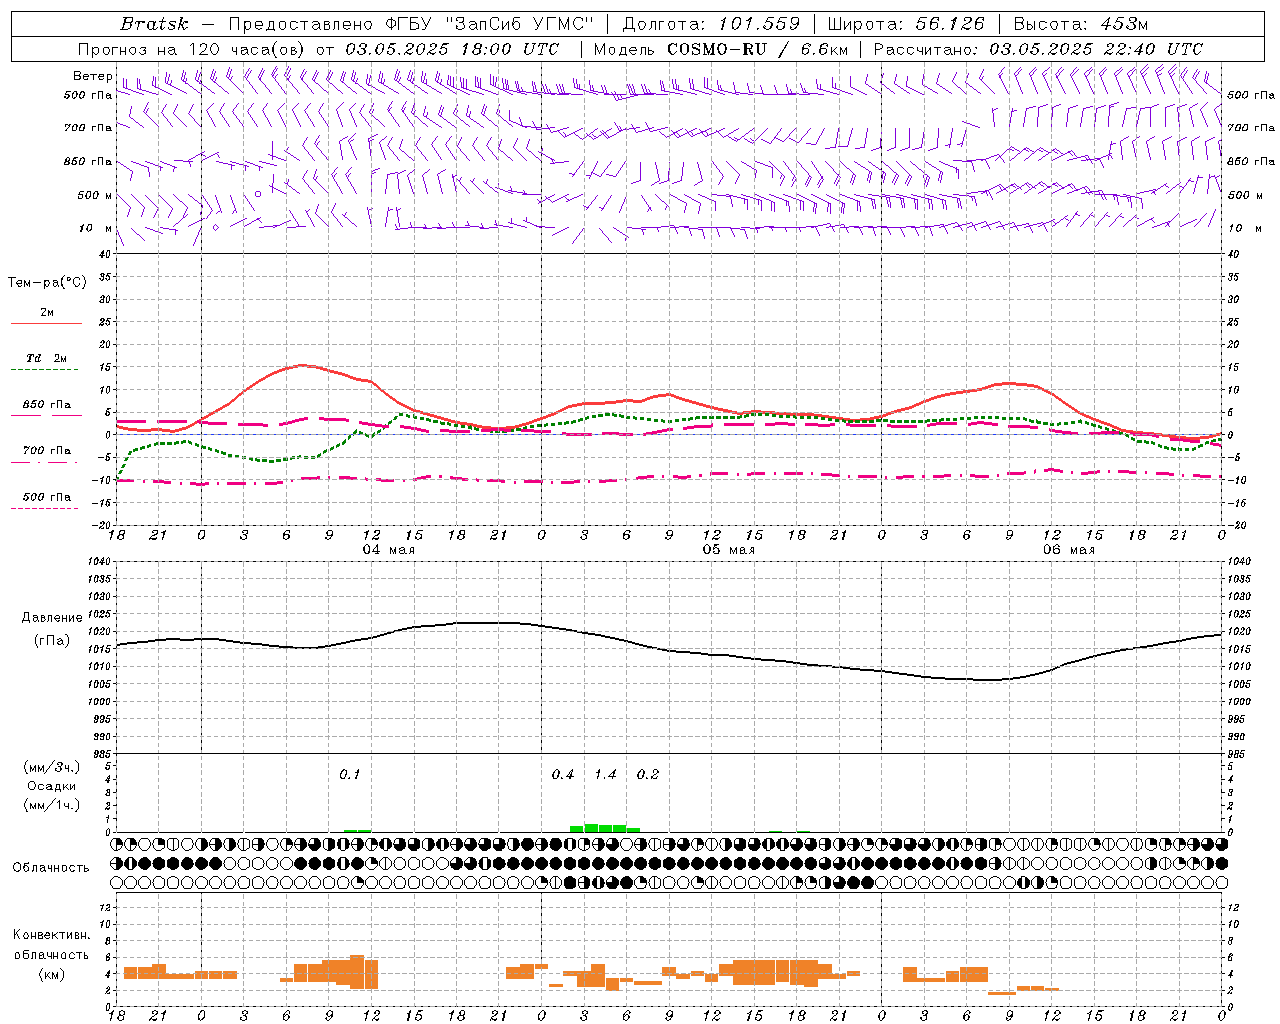Click the Высота: 453м elevation value
This screenshot has width=1280, height=1024.
[x=1080, y=24]
